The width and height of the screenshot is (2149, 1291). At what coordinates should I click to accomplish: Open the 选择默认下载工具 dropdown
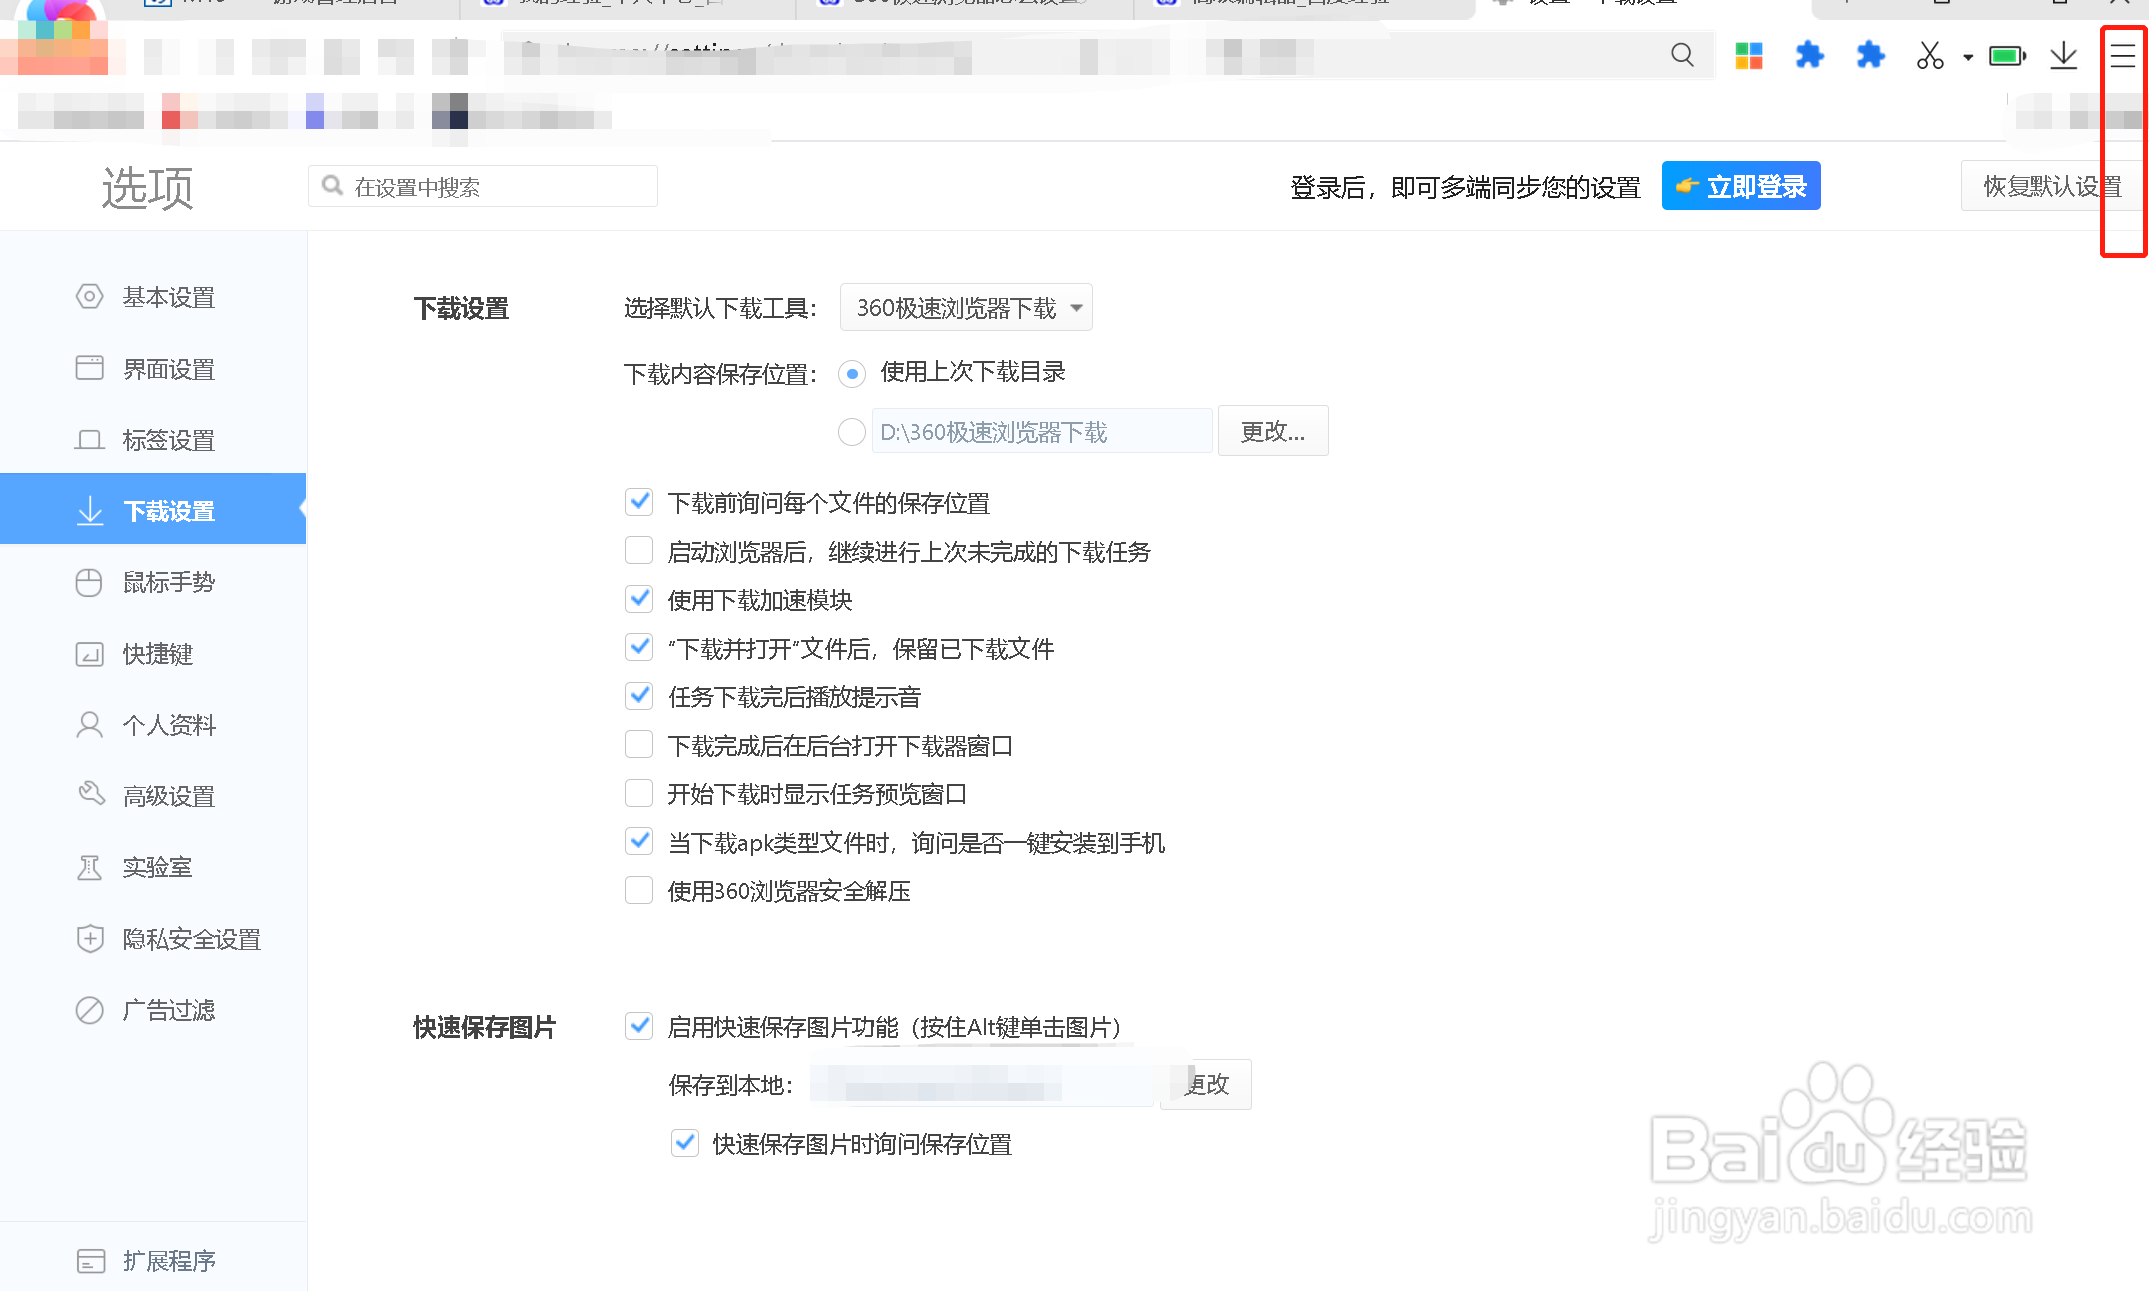[x=965, y=307]
